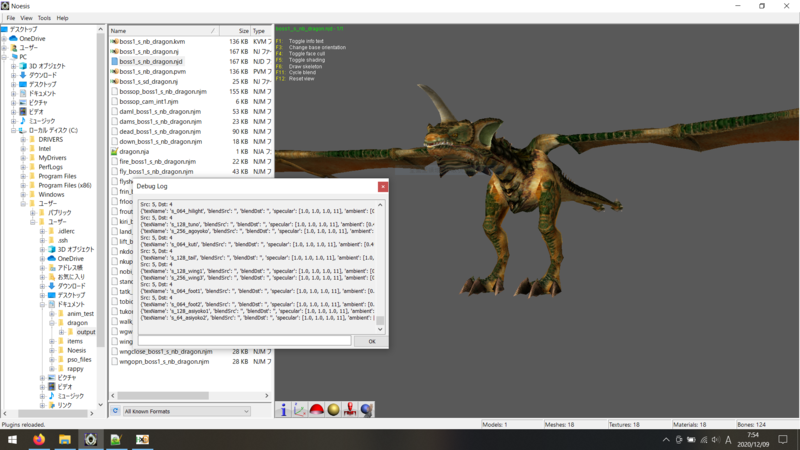Click the volume icon in system tray
Viewport: 800px width, 450px height.
pyautogui.click(x=715, y=439)
